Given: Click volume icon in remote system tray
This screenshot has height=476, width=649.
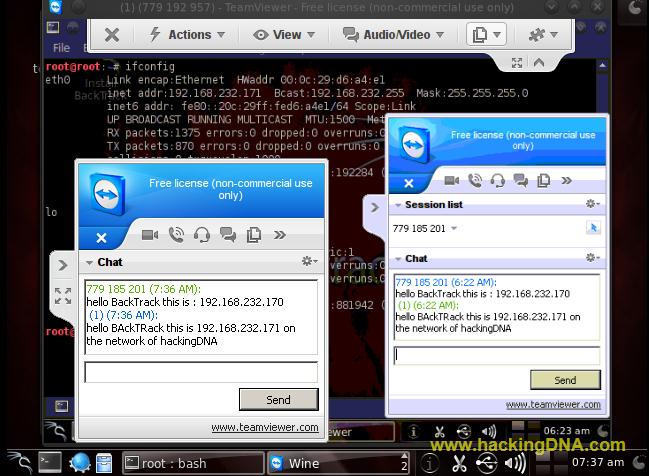Looking at the screenshot, I should click(489, 432).
